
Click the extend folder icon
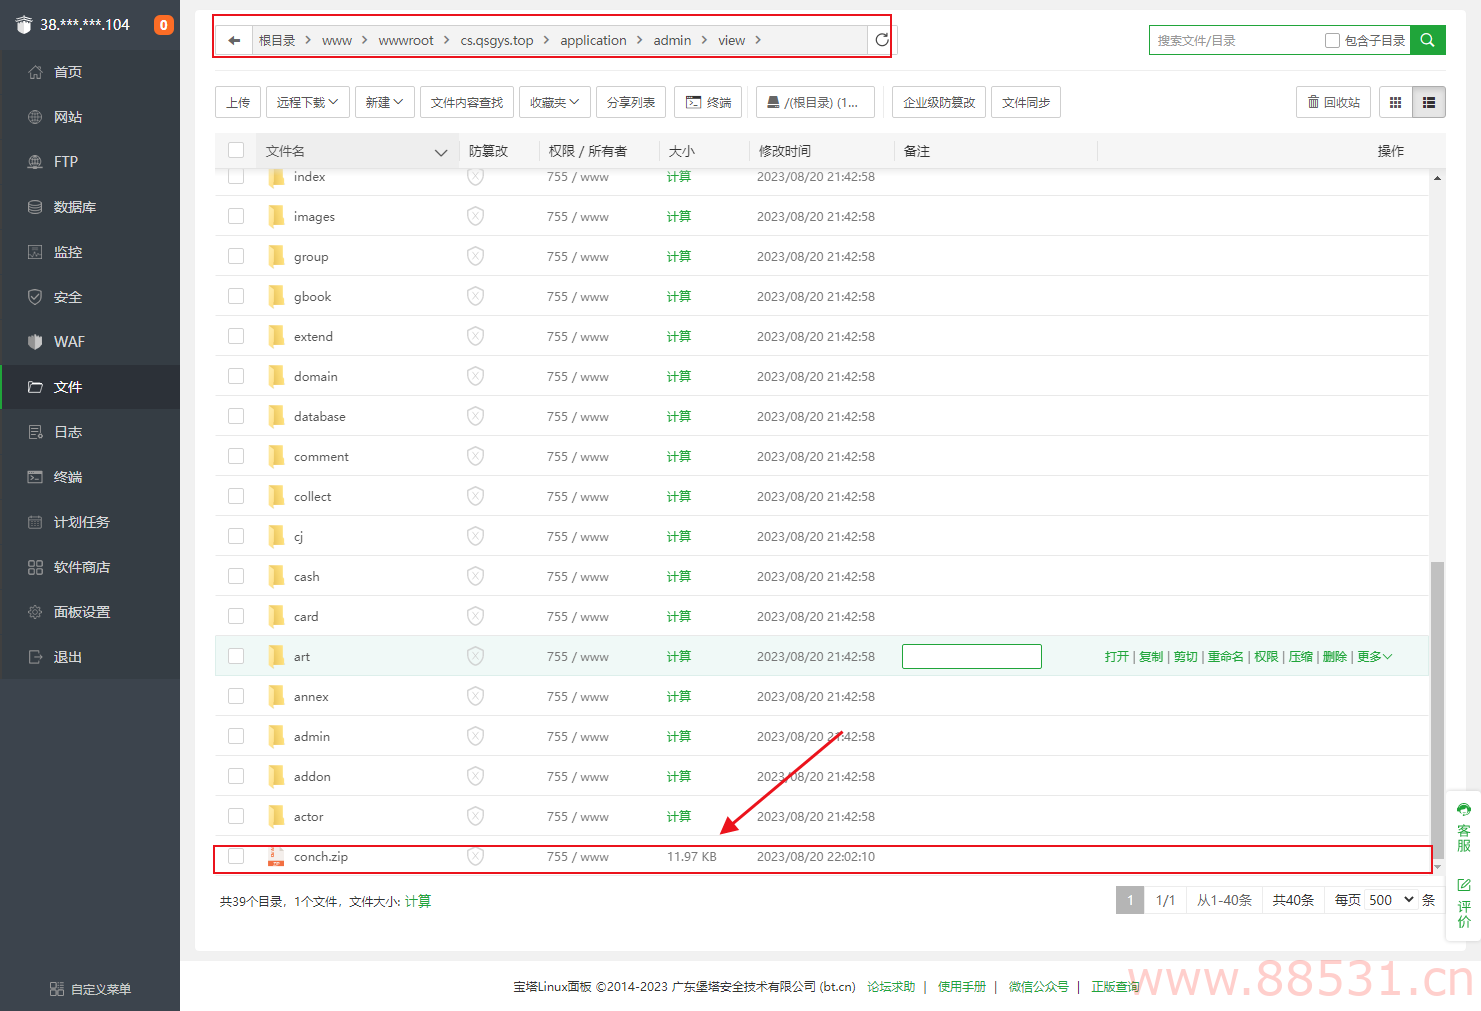click(x=276, y=336)
